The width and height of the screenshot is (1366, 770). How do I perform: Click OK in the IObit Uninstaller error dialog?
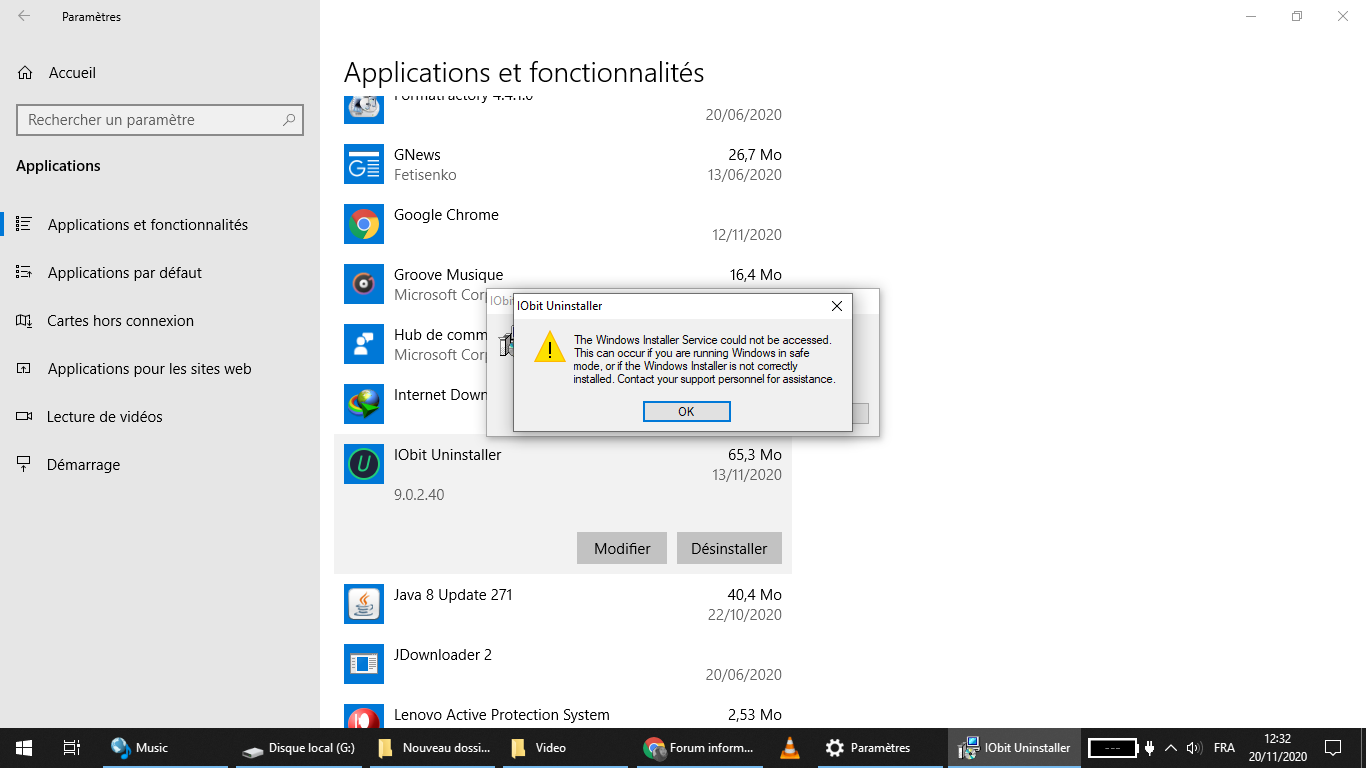point(686,412)
